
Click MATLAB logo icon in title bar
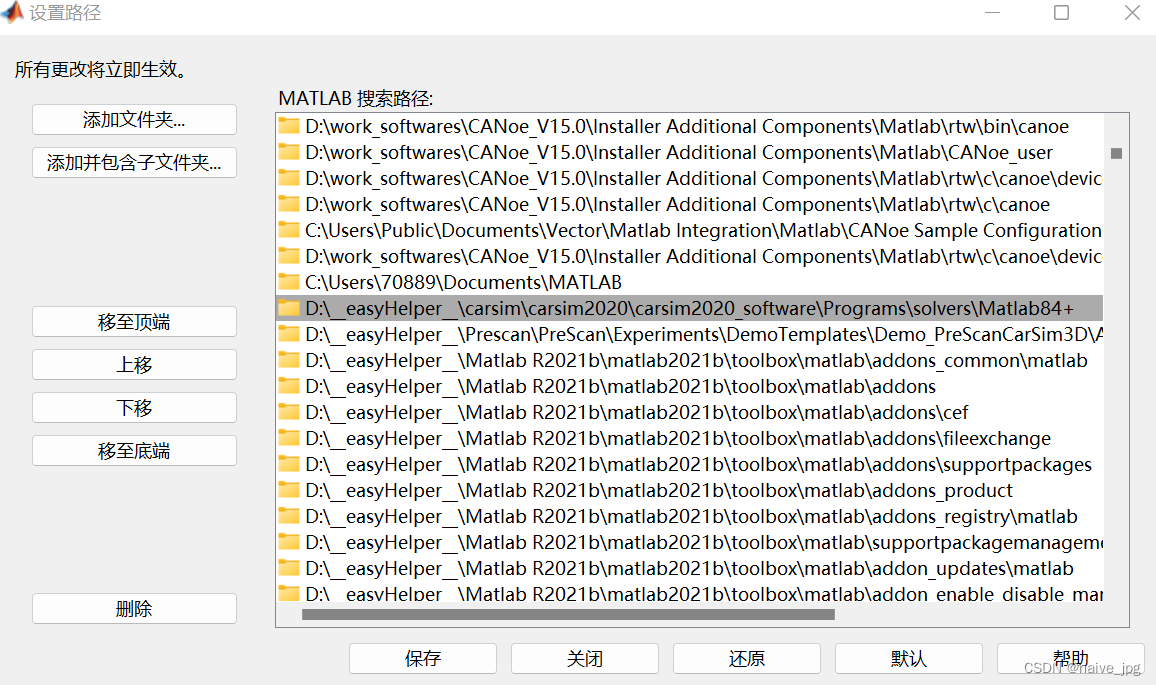coord(13,13)
